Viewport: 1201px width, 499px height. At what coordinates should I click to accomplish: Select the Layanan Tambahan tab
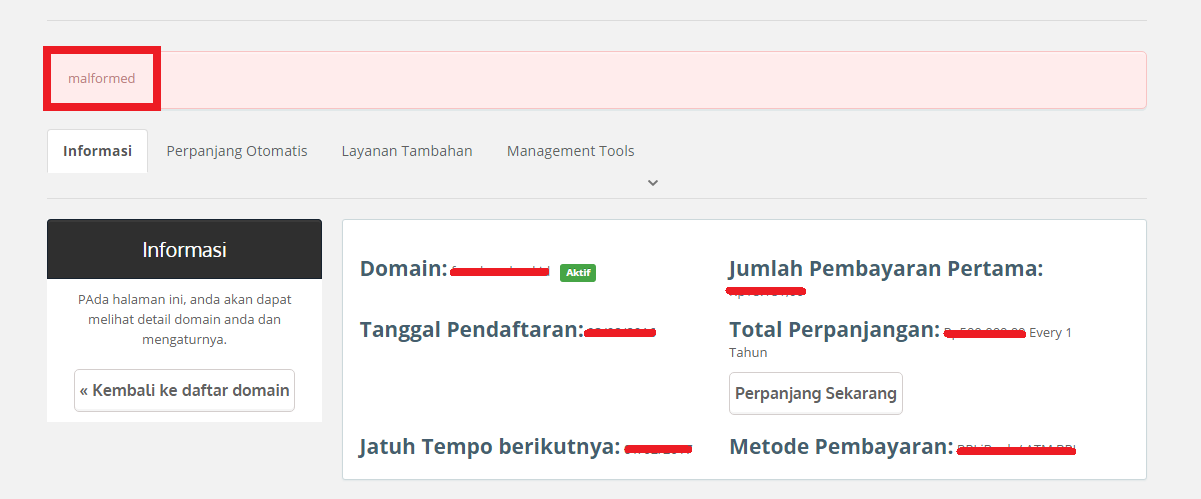[x=407, y=151]
